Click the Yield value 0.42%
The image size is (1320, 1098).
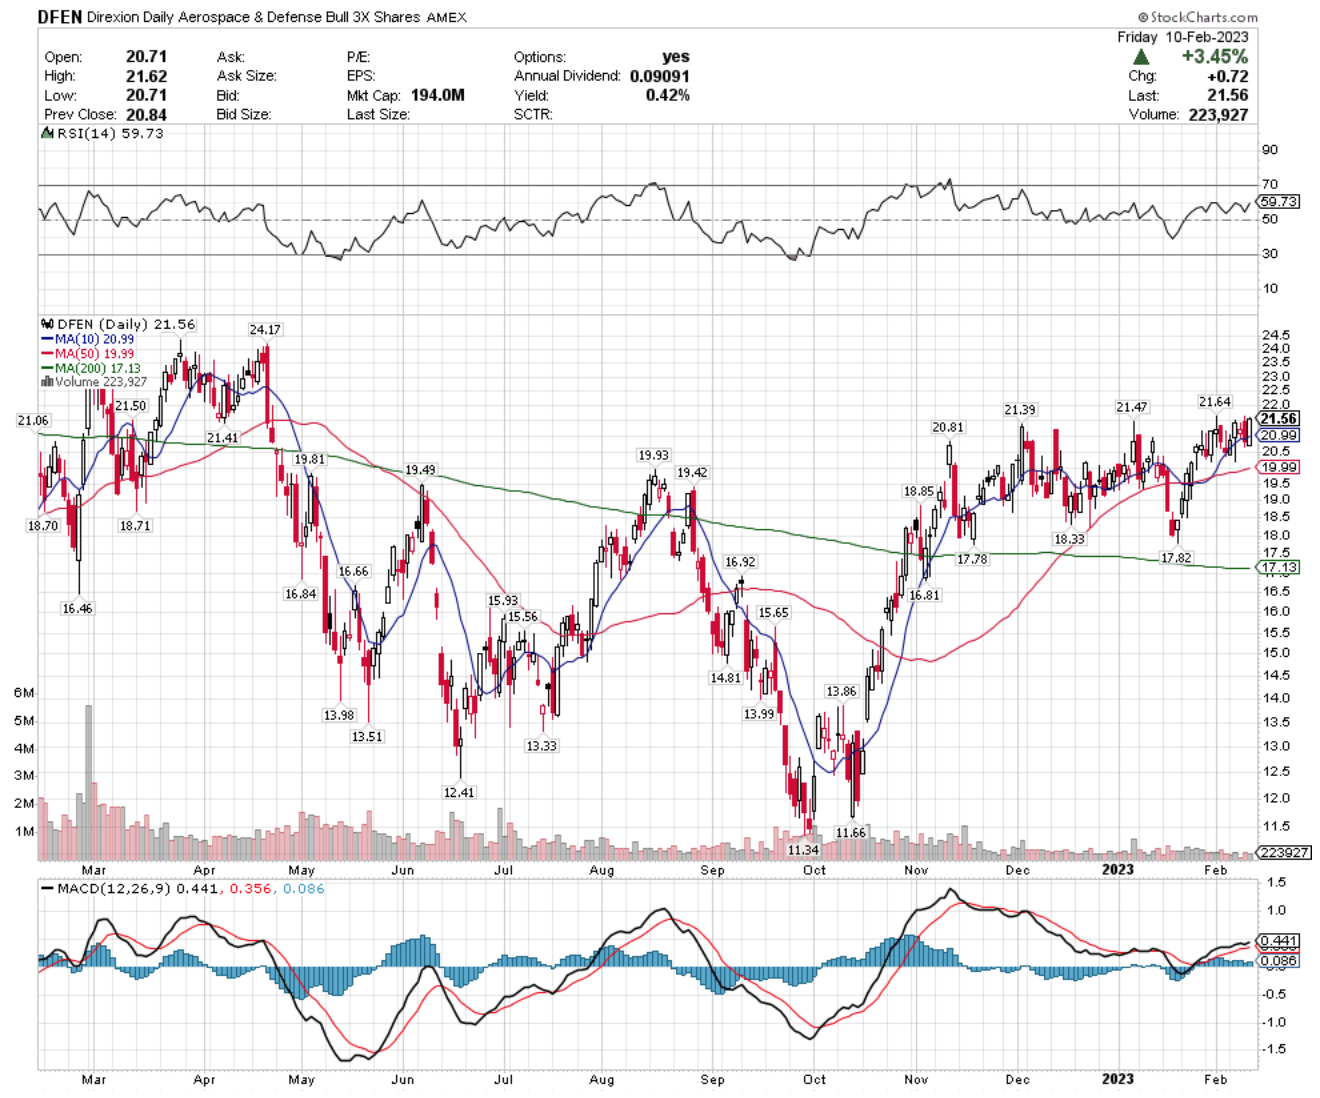pos(667,95)
